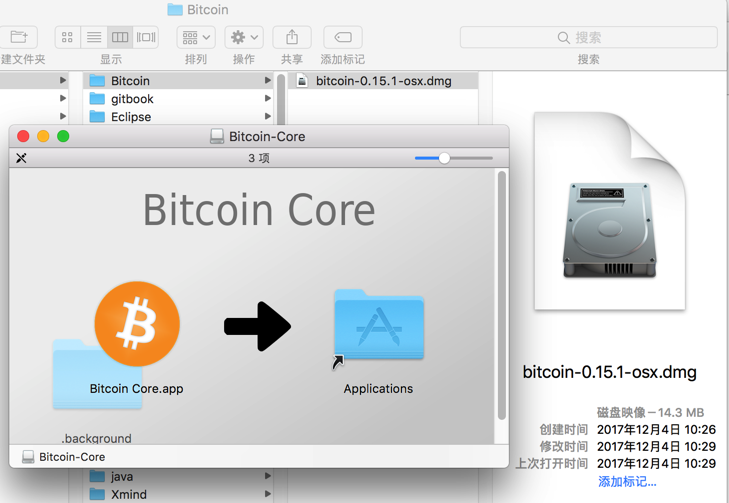Click the Finder column scrollbar
This screenshot has width=729, height=503.
click(x=281, y=99)
